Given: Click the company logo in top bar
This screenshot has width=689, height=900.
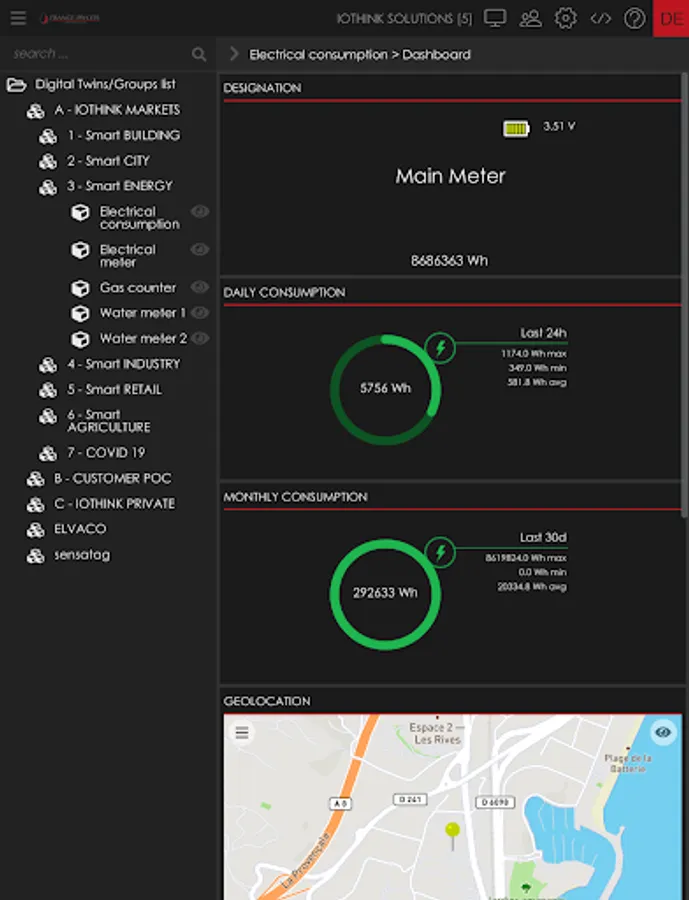Looking at the screenshot, I should (69, 18).
